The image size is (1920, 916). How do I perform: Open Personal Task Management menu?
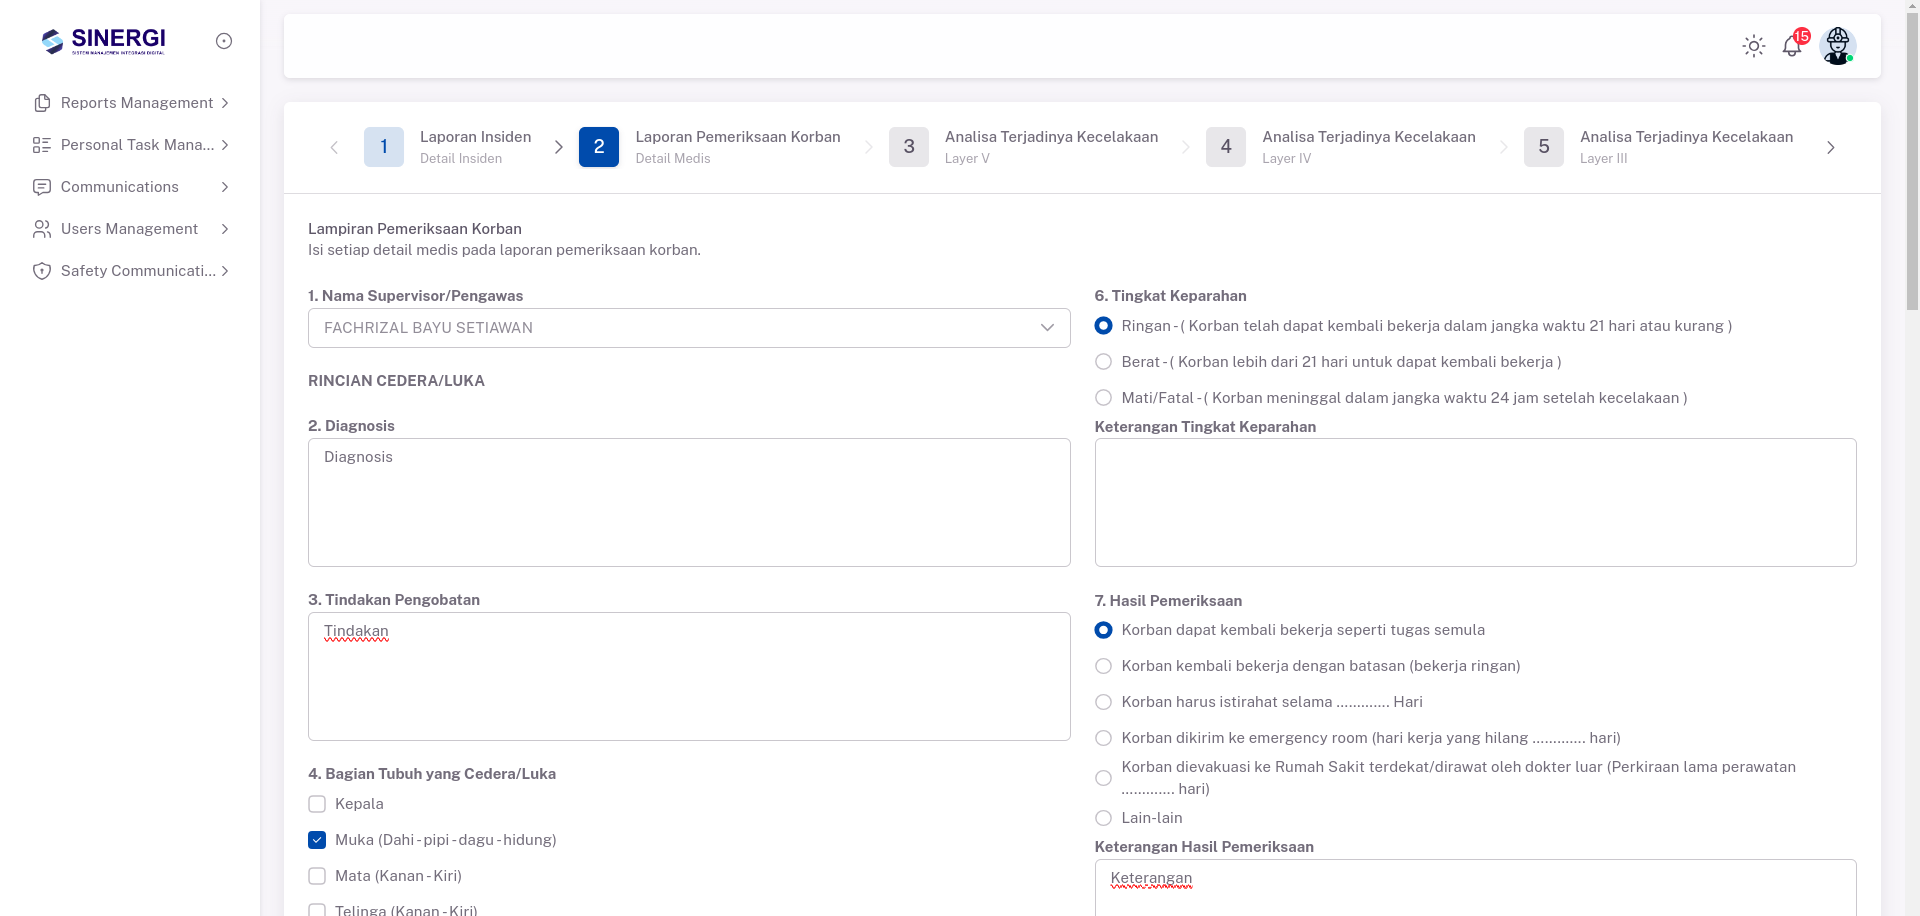click(131, 145)
